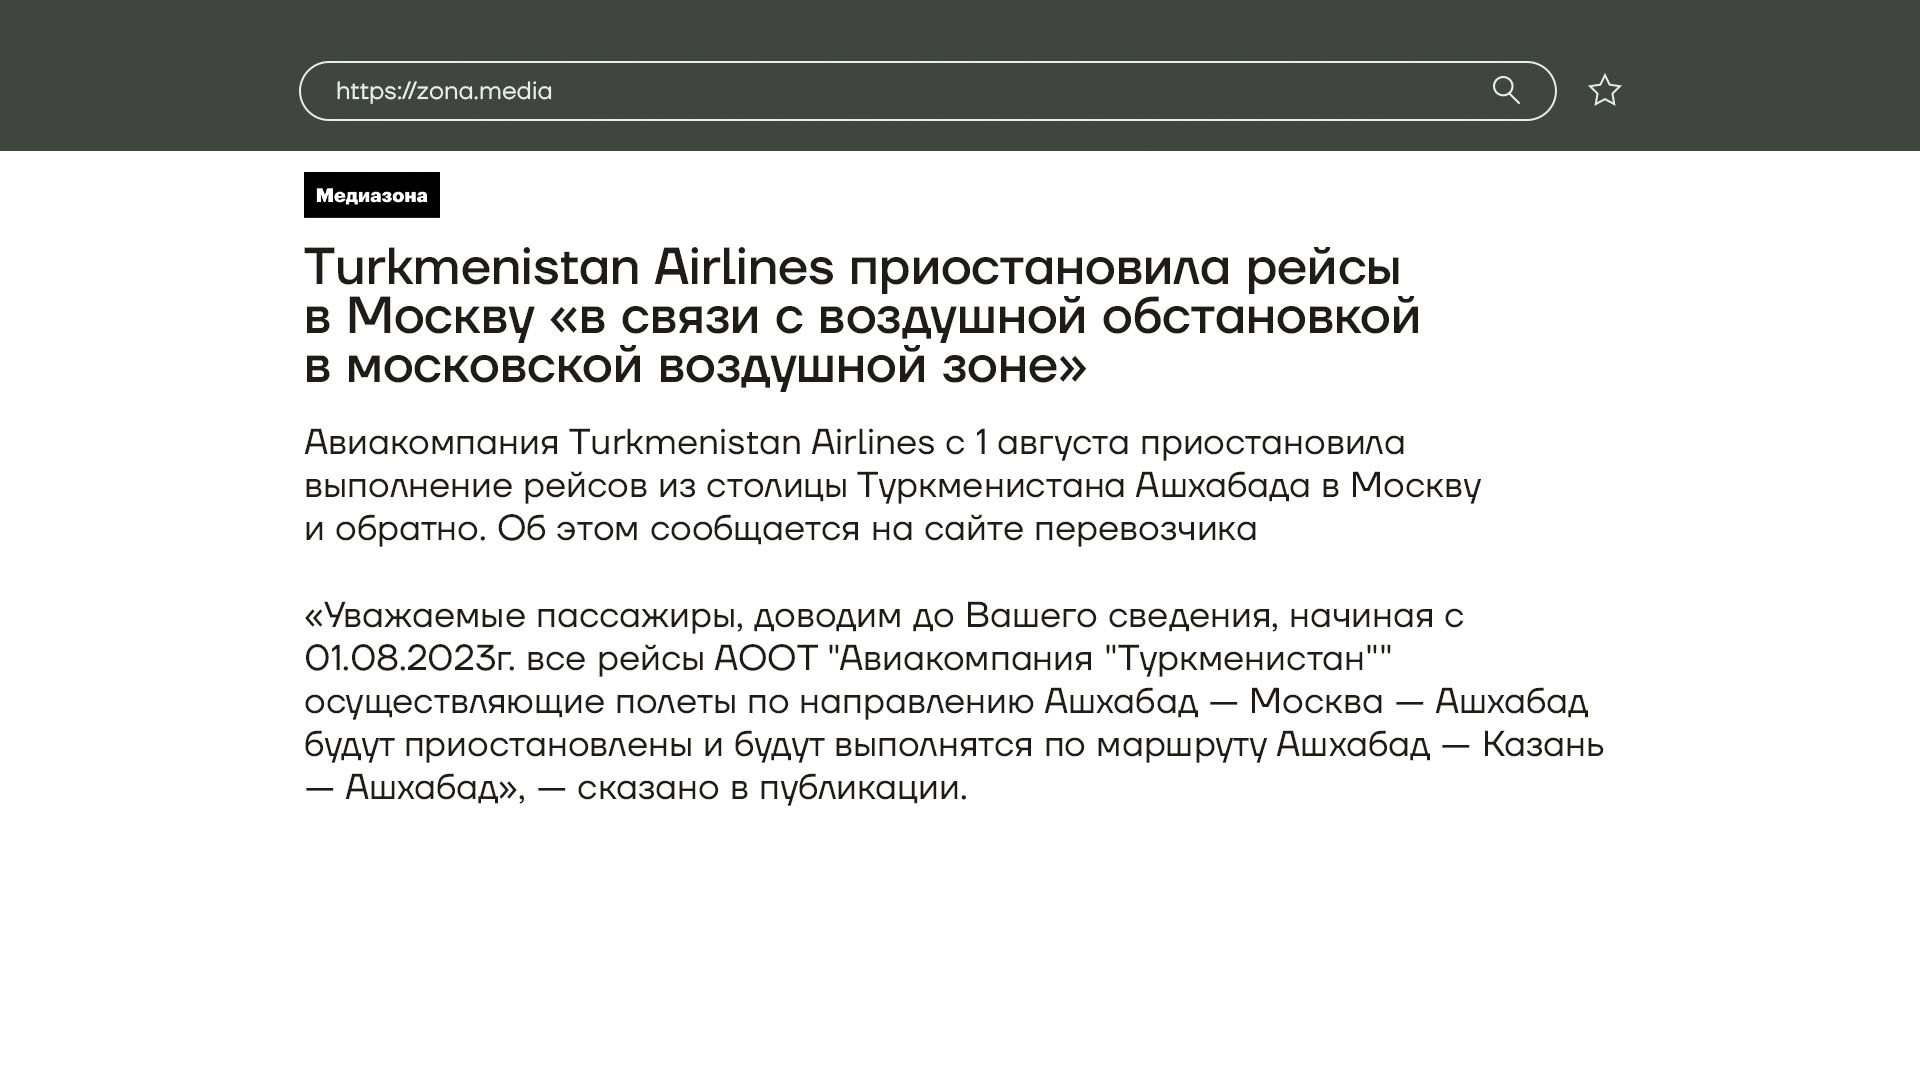Click «Turkmenistan Airlines» in the lead paragraph

click(751, 443)
